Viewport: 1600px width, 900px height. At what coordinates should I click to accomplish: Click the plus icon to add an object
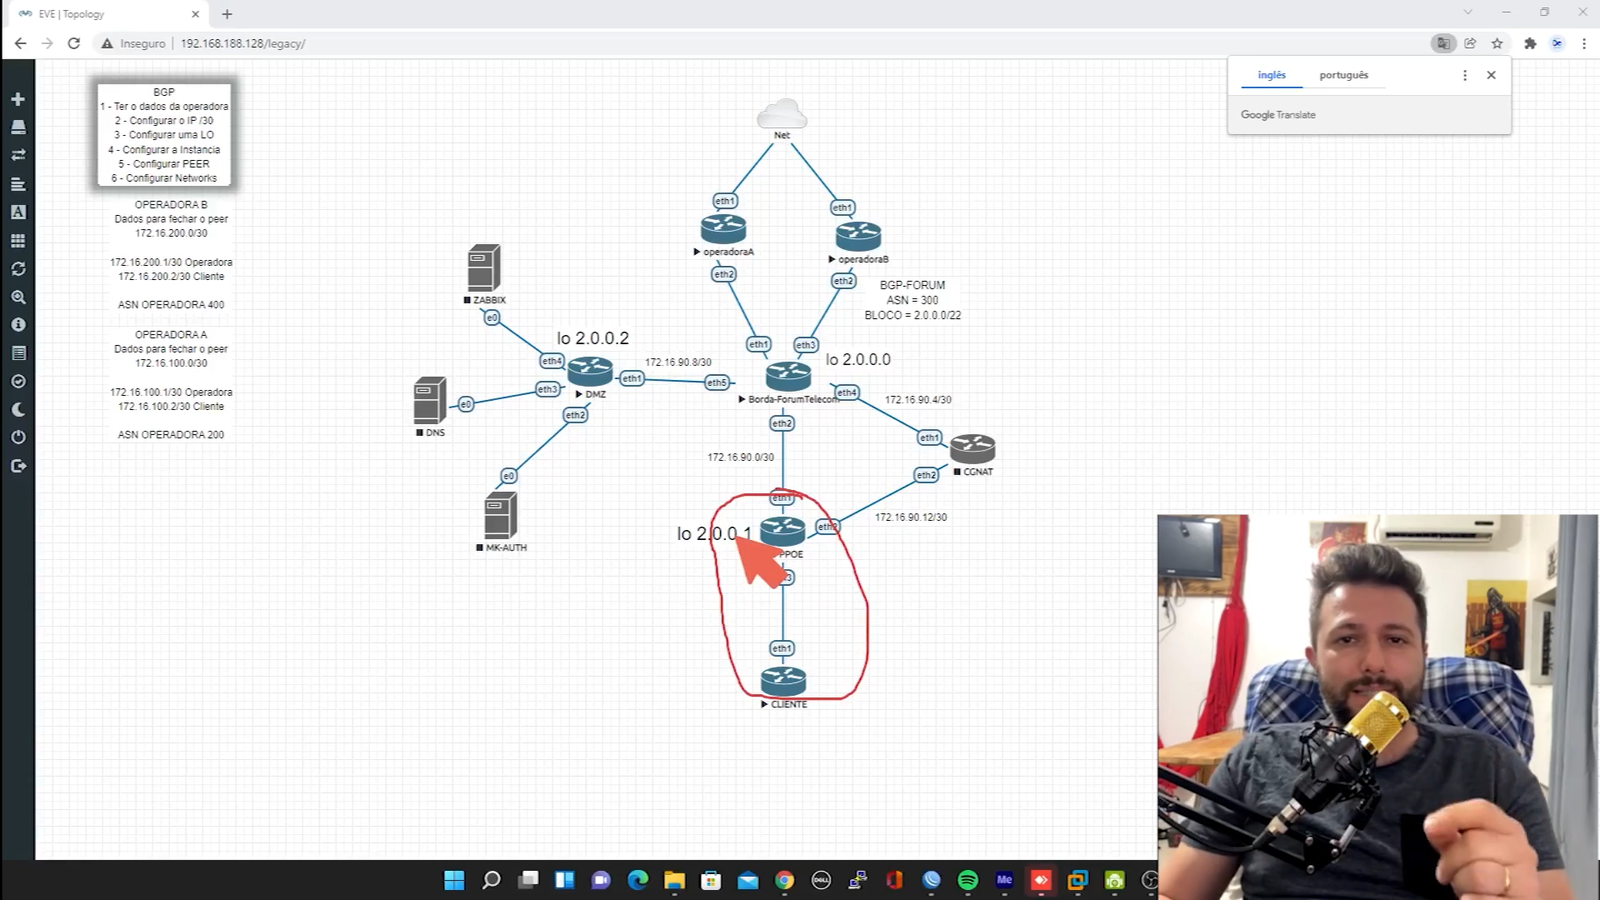point(18,99)
